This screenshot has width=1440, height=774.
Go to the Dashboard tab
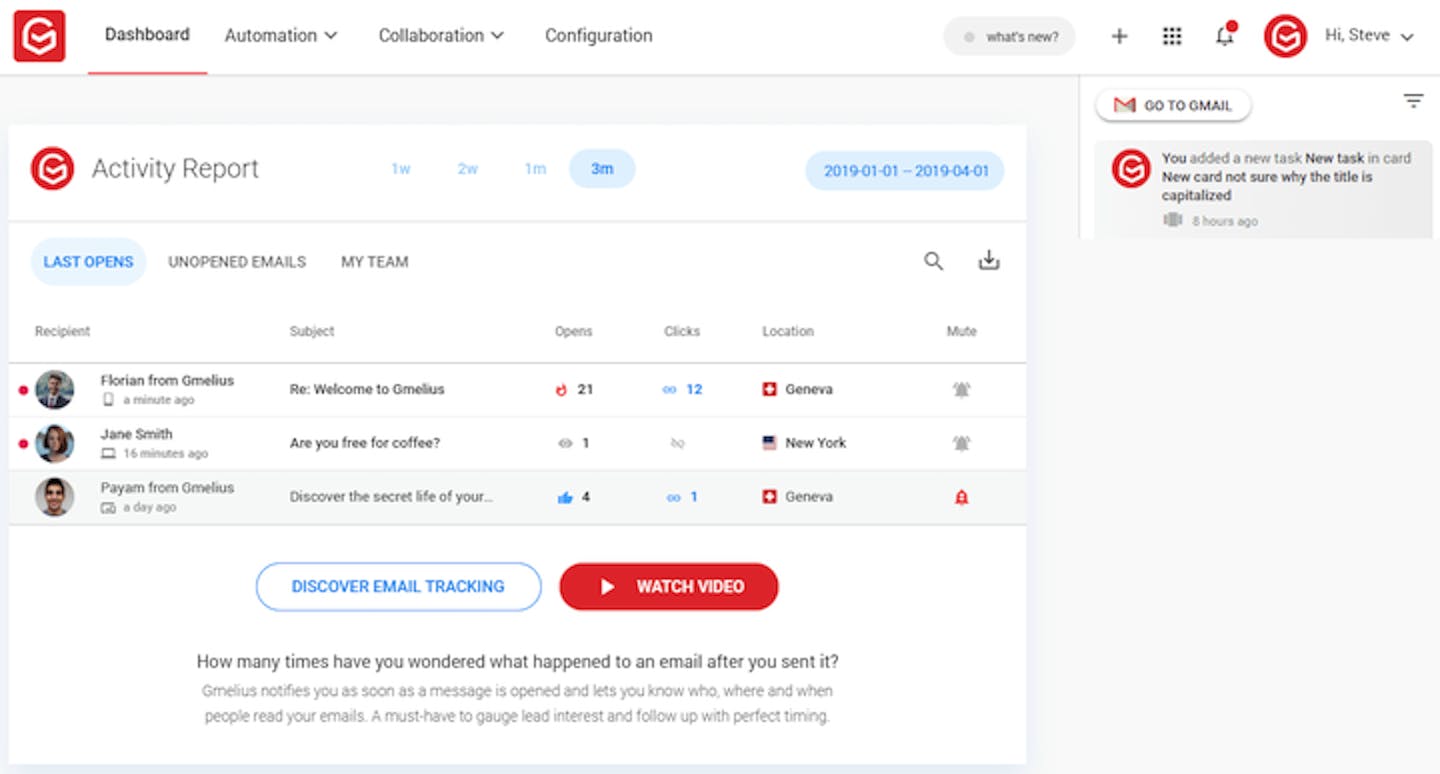click(147, 35)
